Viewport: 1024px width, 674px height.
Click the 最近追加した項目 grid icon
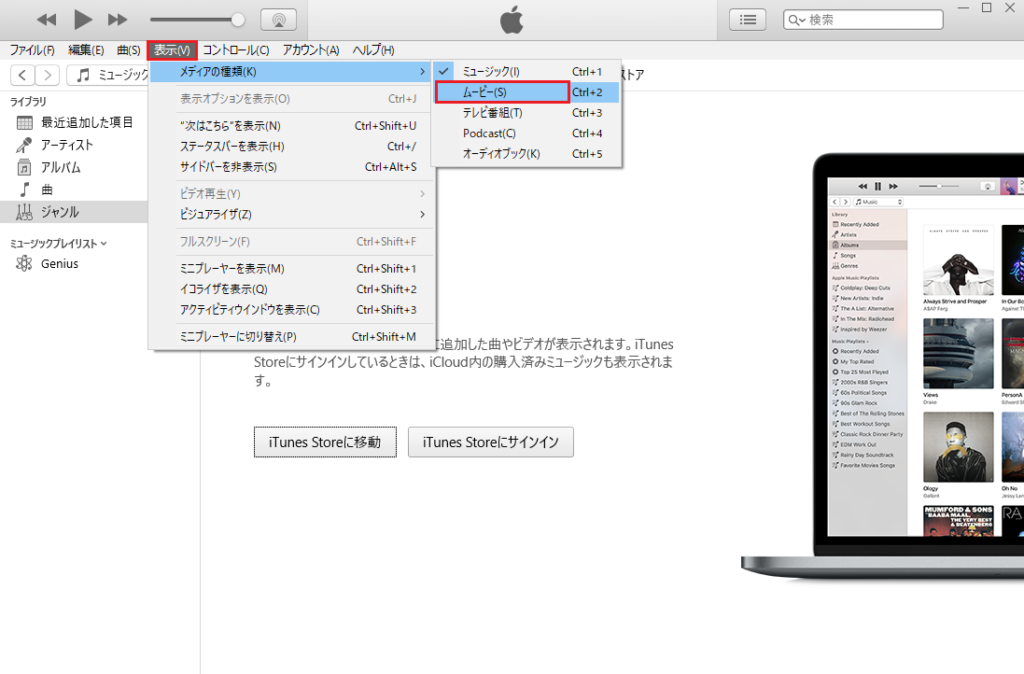[x=24, y=123]
